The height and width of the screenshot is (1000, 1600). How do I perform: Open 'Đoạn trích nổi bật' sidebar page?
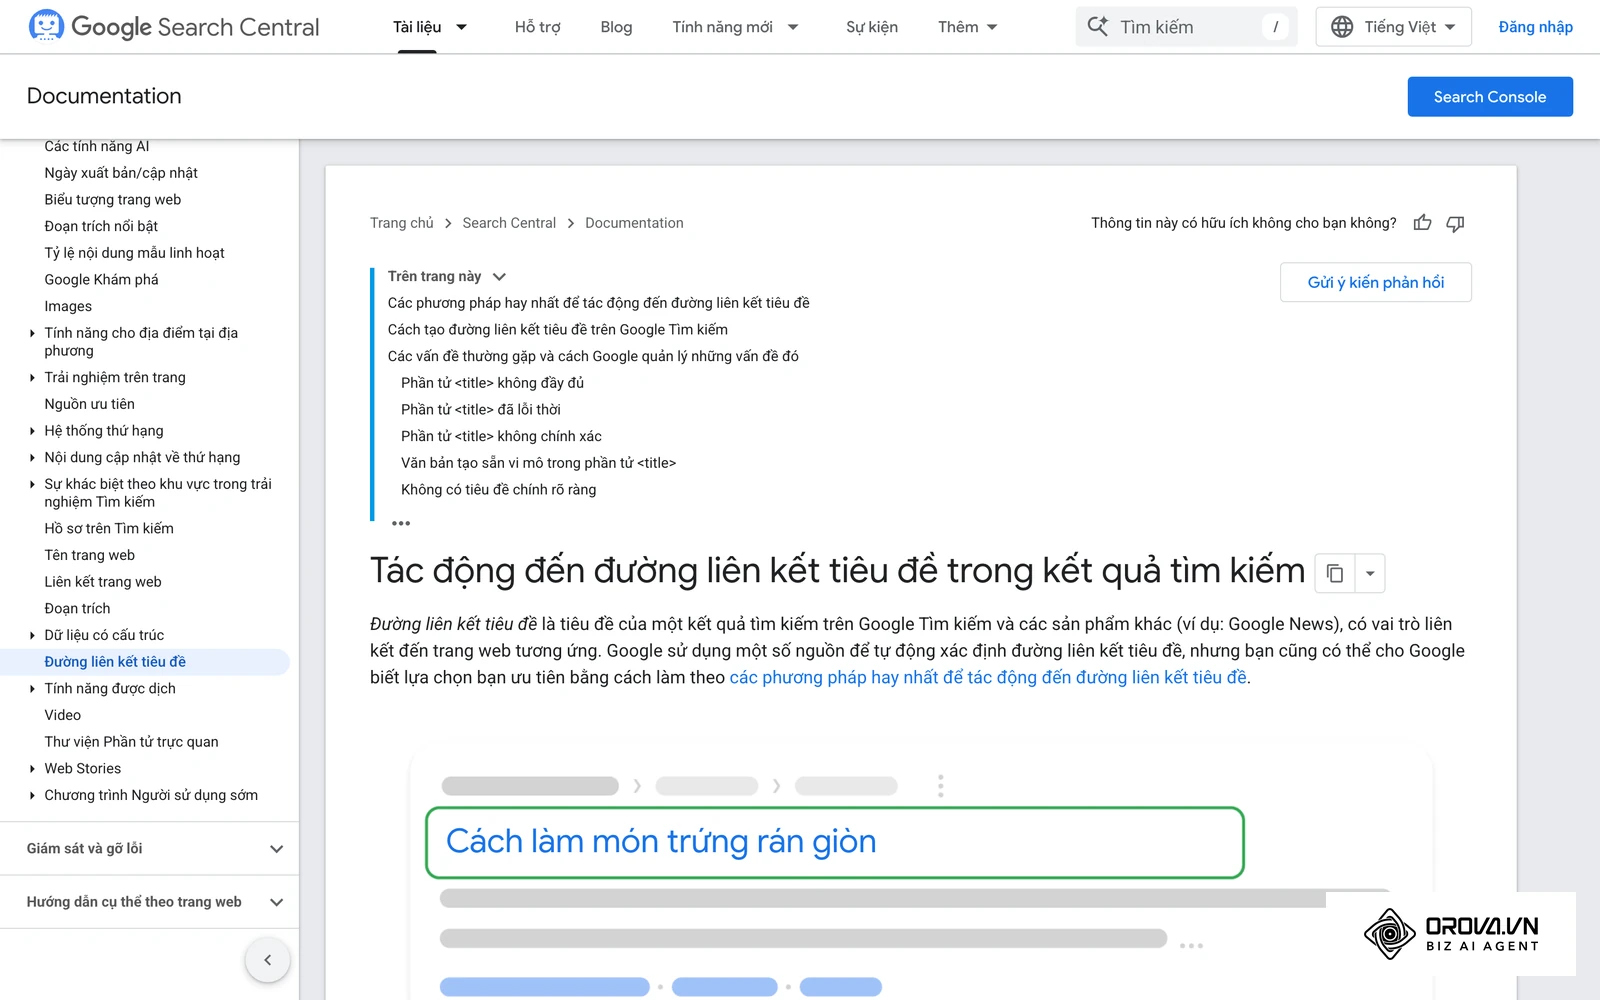point(101,226)
